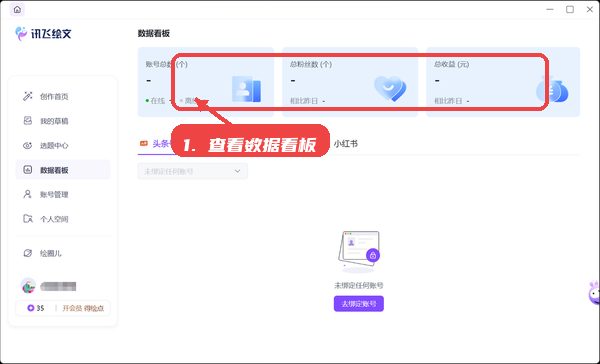Click 相比昨日 in the 总粉丝数 card

coord(304,101)
